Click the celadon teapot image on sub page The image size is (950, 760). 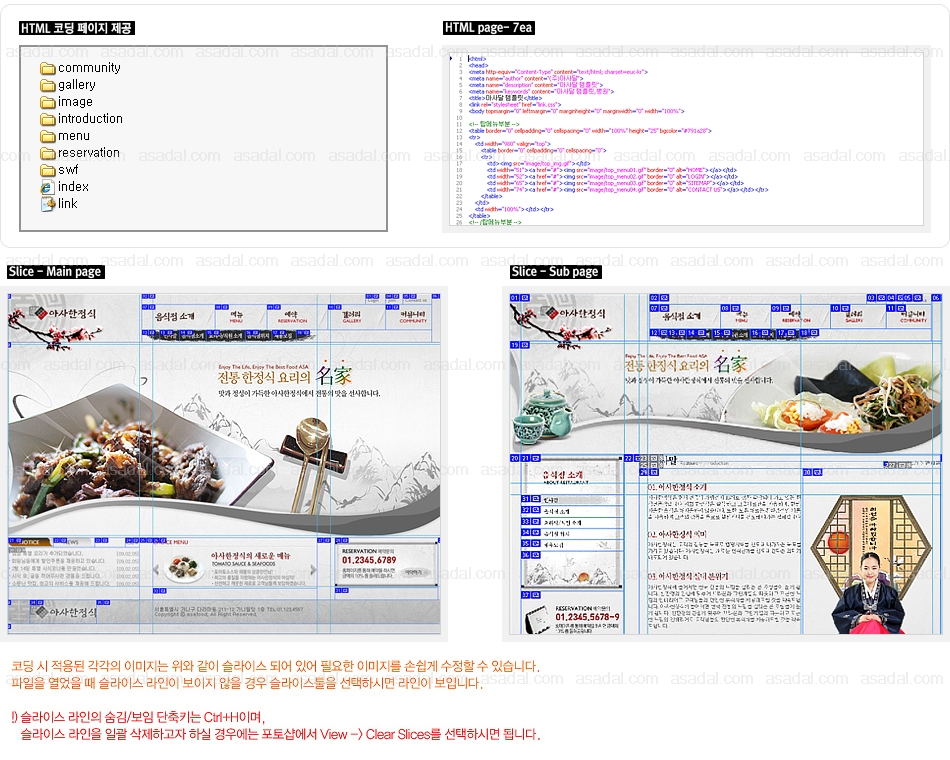[x=542, y=414]
